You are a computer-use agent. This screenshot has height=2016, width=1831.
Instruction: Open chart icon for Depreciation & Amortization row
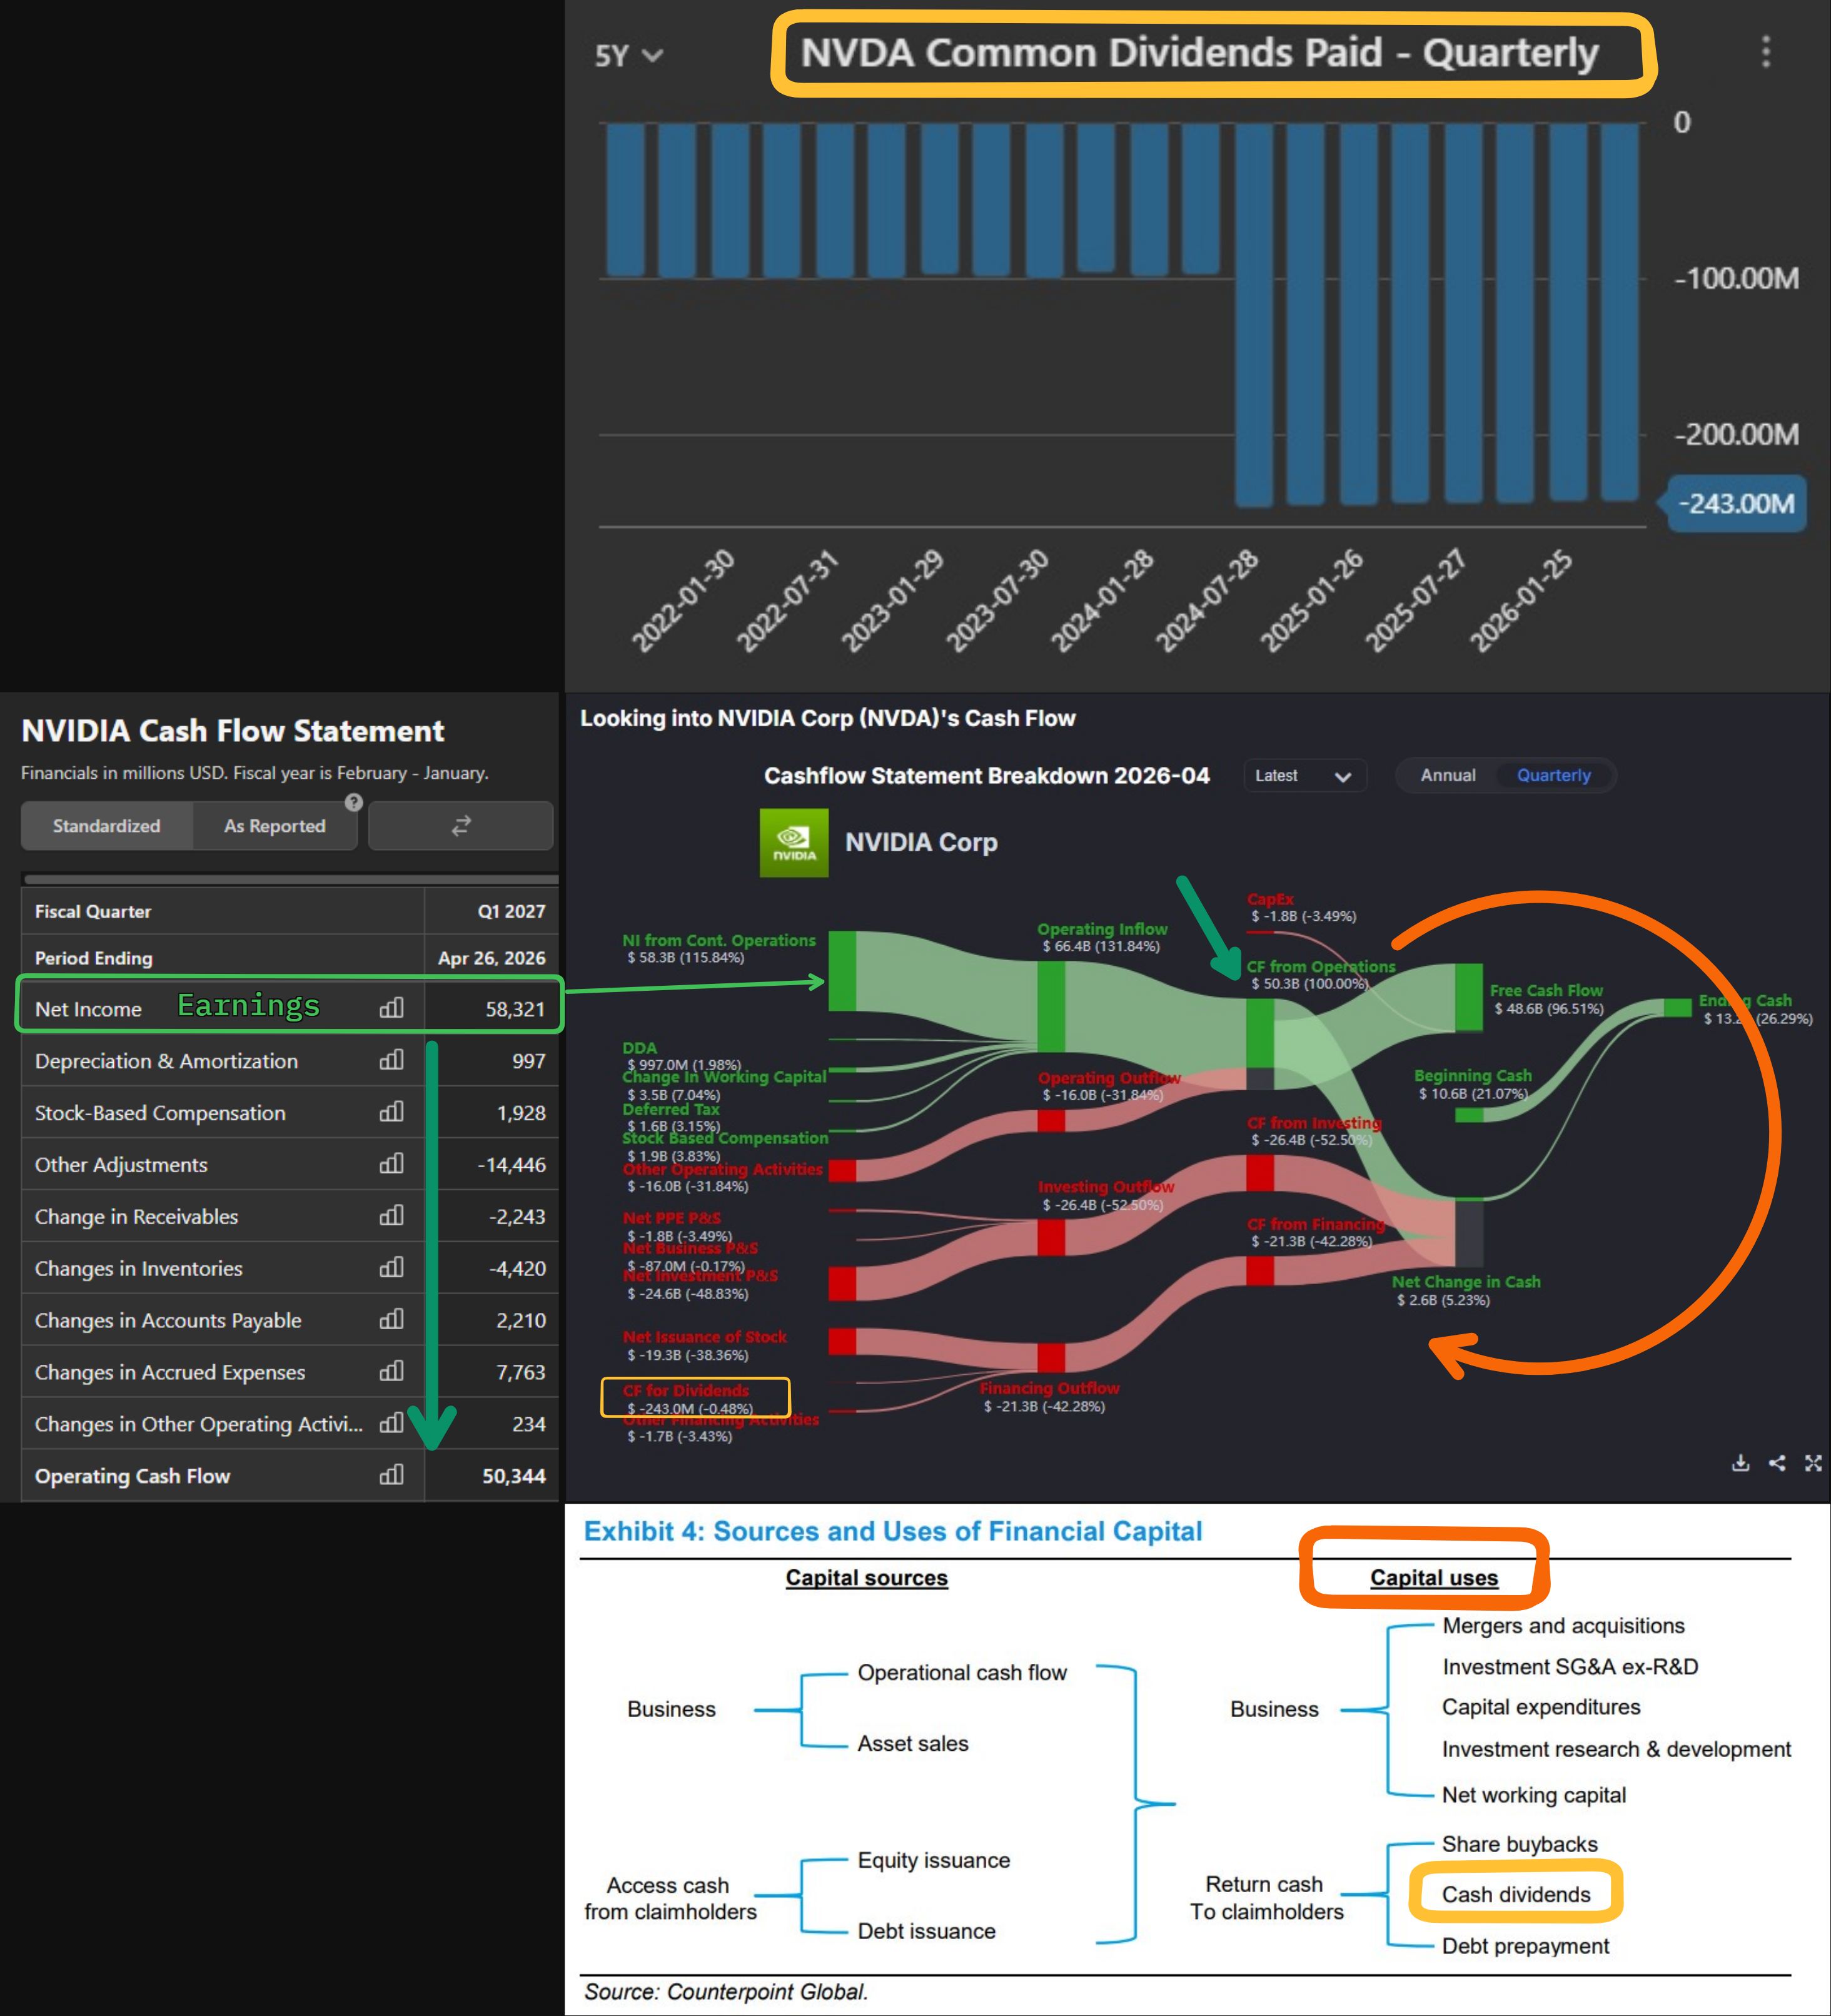[x=392, y=1060]
